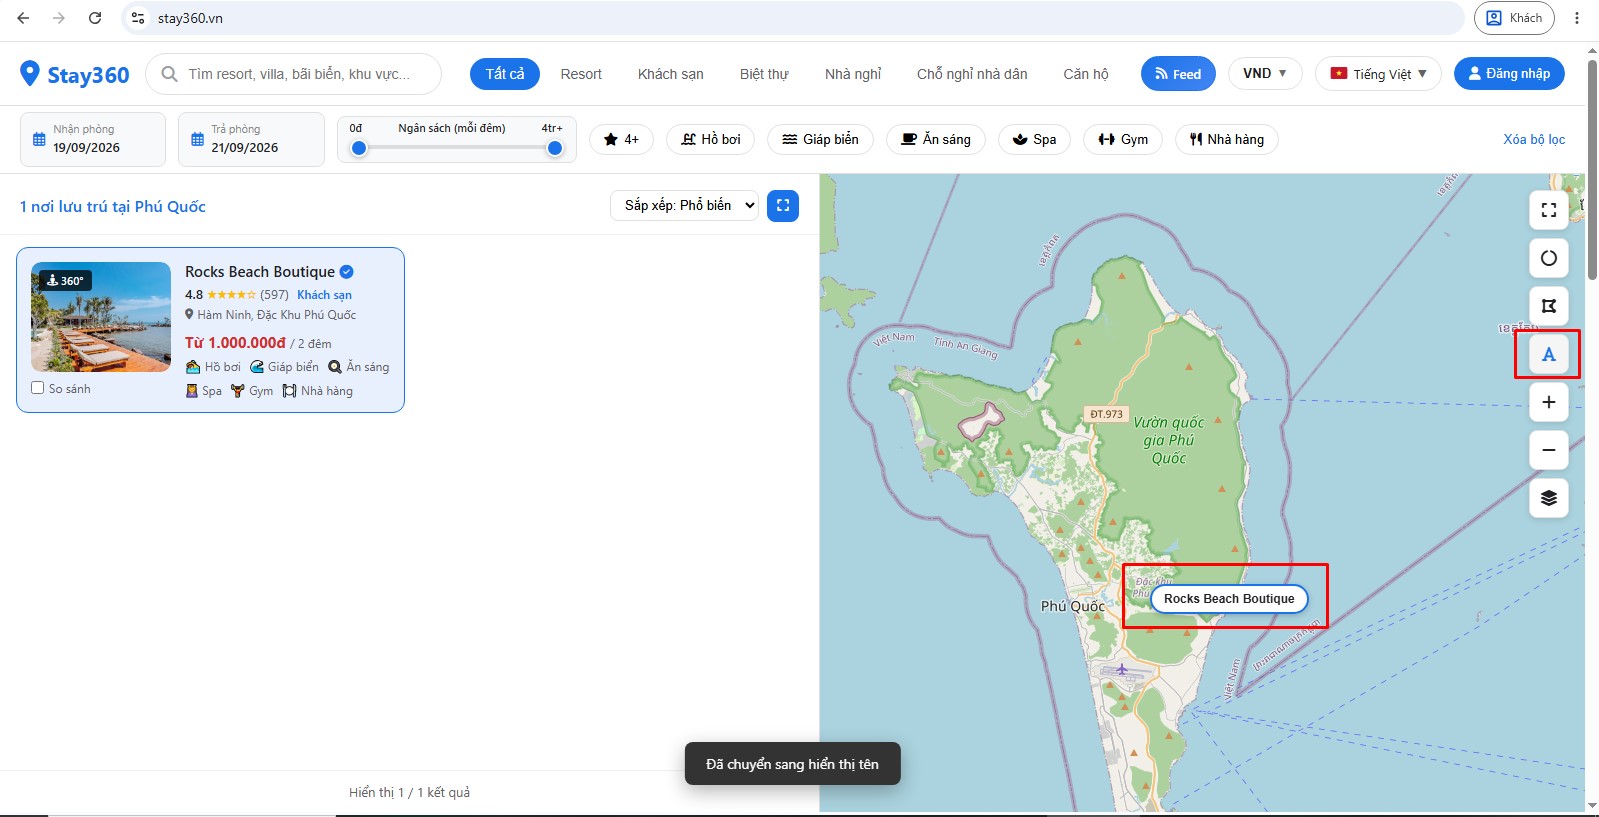Zoom in the map with the plus button
Viewport: 1599px width, 817px height.
(1548, 402)
